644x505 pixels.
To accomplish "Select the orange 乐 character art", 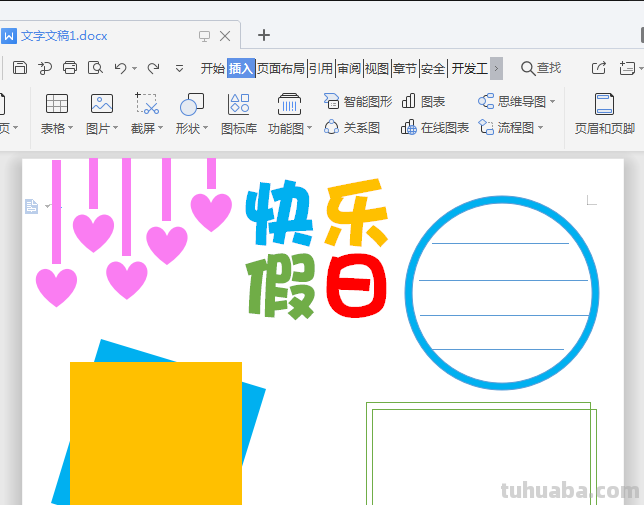I will click(x=356, y=213).
